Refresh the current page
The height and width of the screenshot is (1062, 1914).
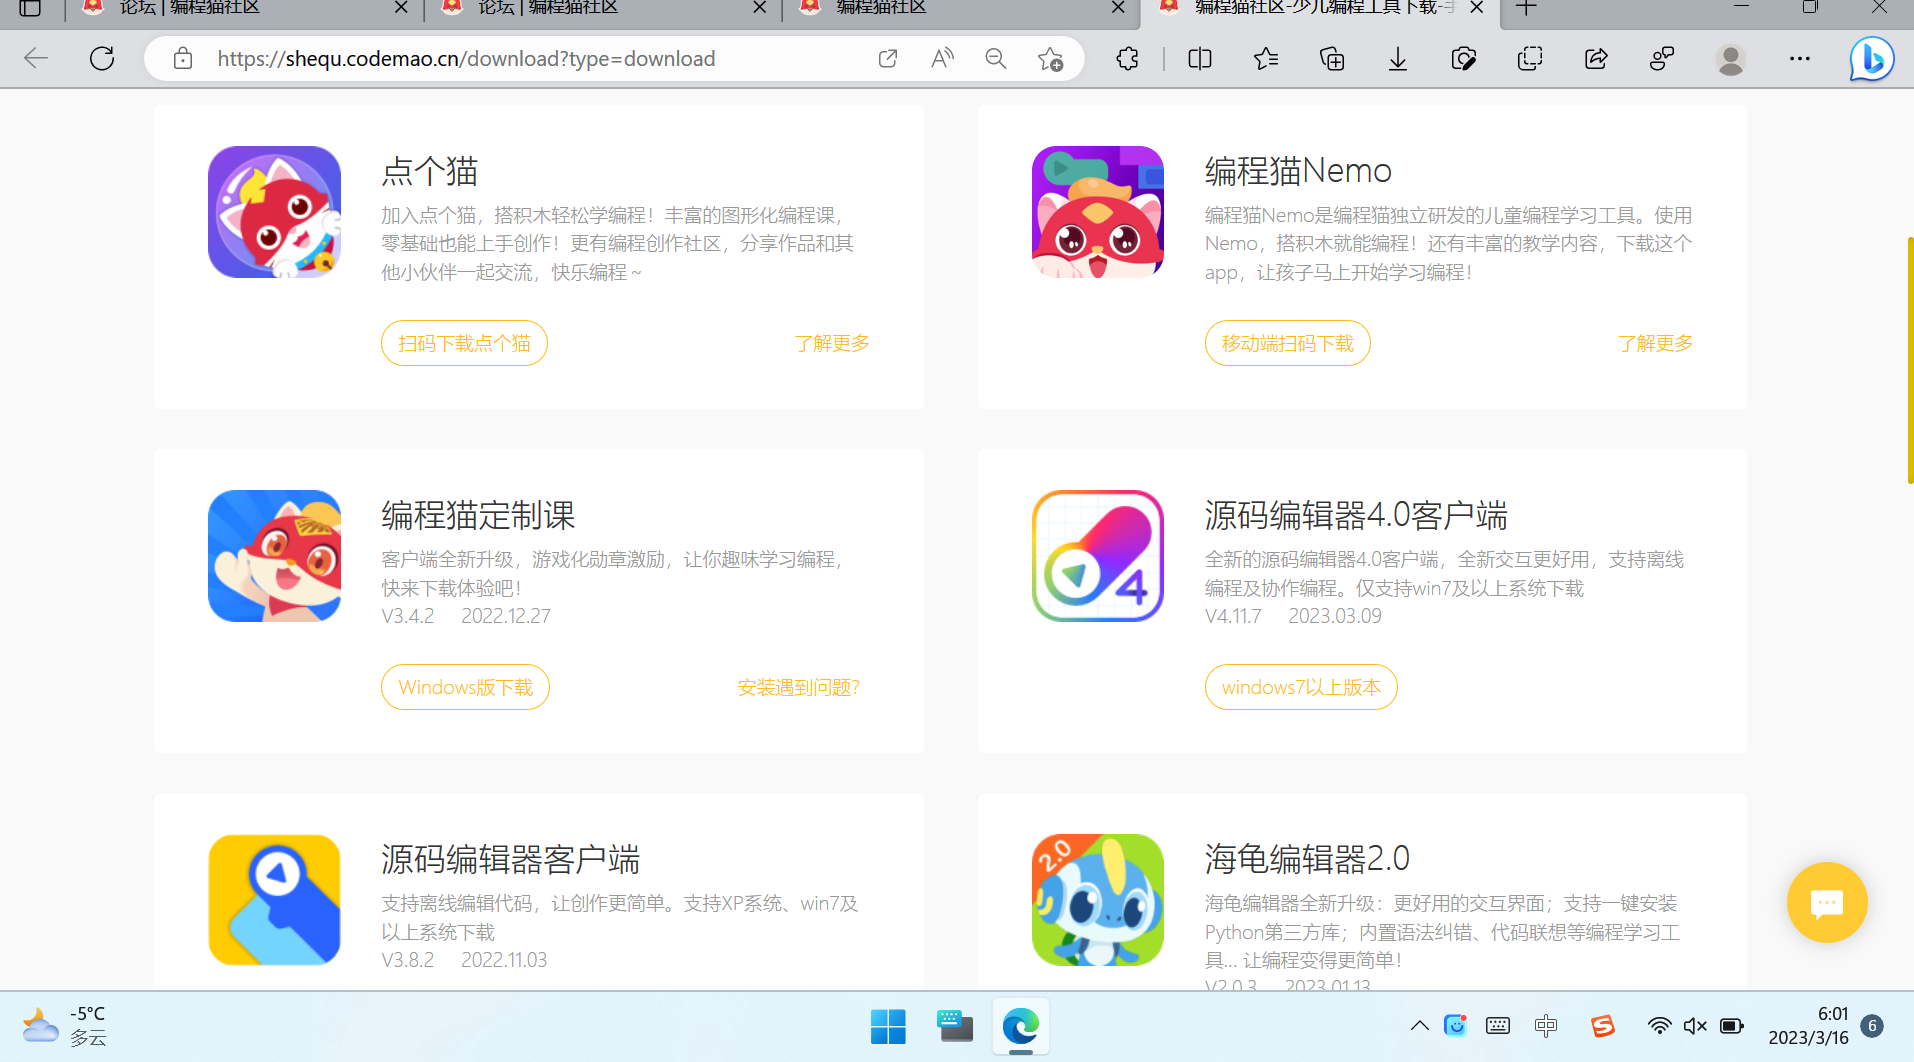click(x=102, y=59)
